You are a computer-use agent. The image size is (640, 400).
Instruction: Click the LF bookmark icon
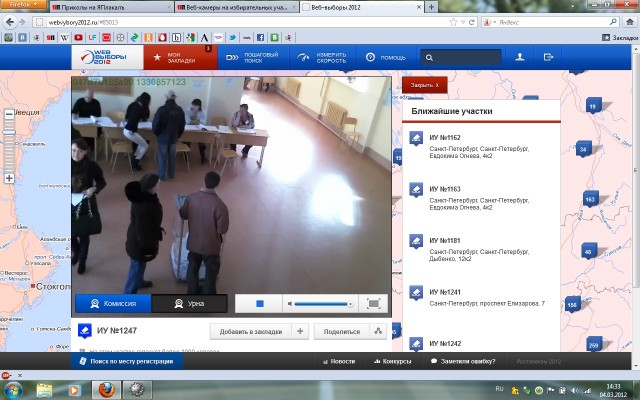(x=92, y=38)
